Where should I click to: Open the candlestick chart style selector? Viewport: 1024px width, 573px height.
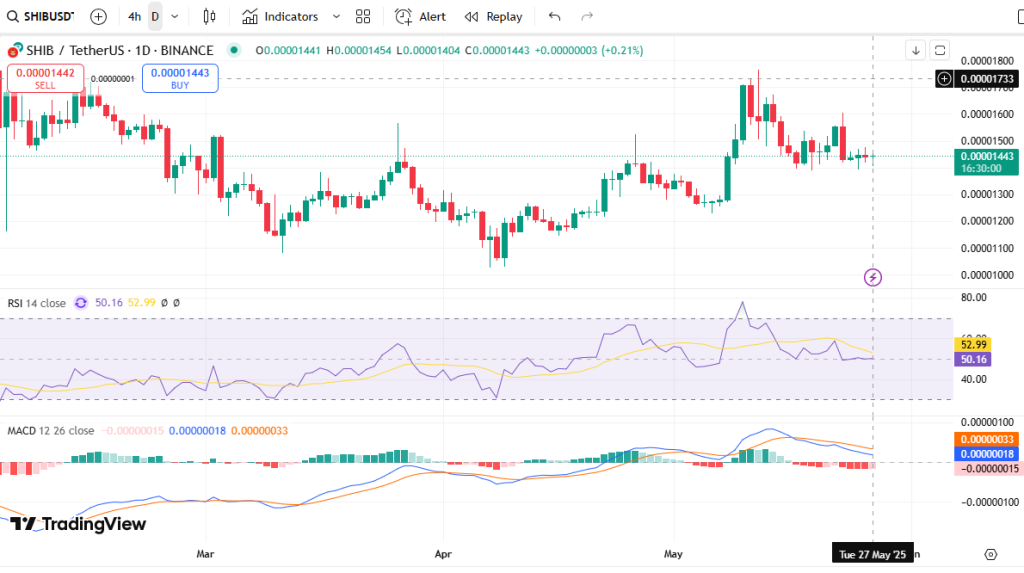pos(209,16)
